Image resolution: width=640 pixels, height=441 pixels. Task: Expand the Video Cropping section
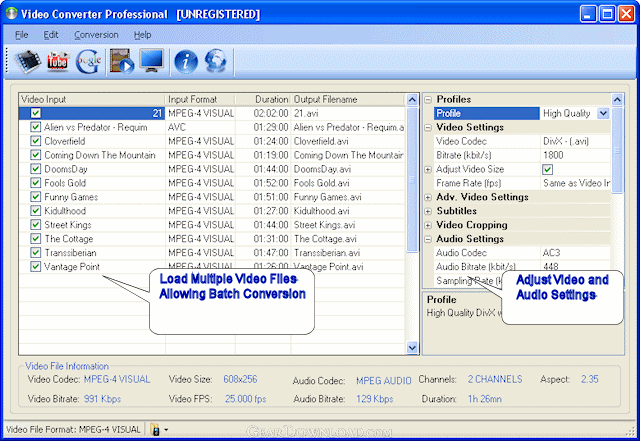tap(428, 225)
